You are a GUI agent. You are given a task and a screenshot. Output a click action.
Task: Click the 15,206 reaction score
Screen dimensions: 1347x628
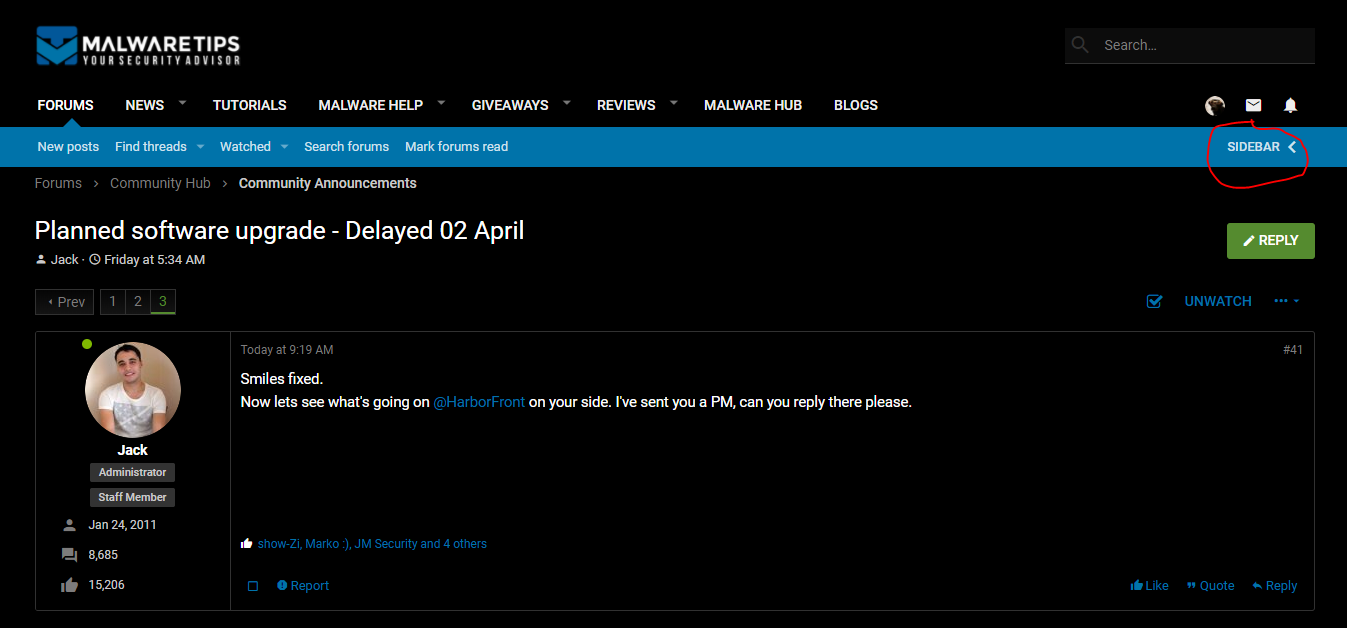(x=107, y=585)
